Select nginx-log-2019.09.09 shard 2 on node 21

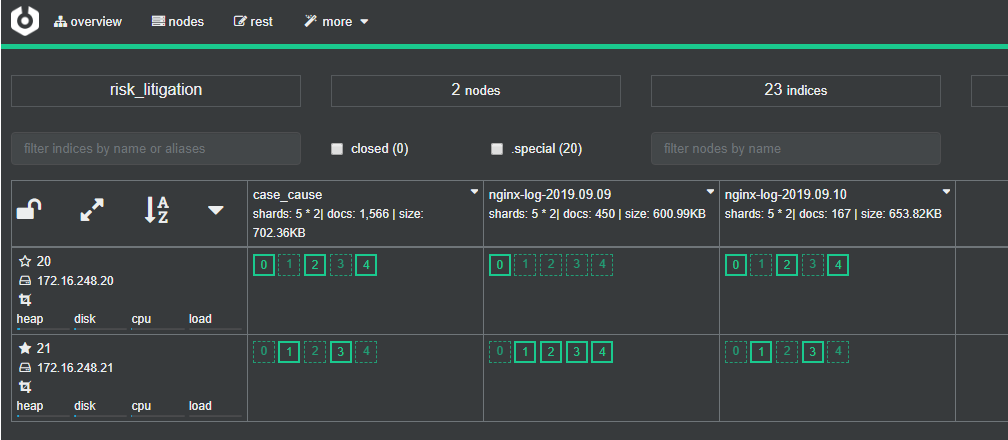click(x=550, y=352)
